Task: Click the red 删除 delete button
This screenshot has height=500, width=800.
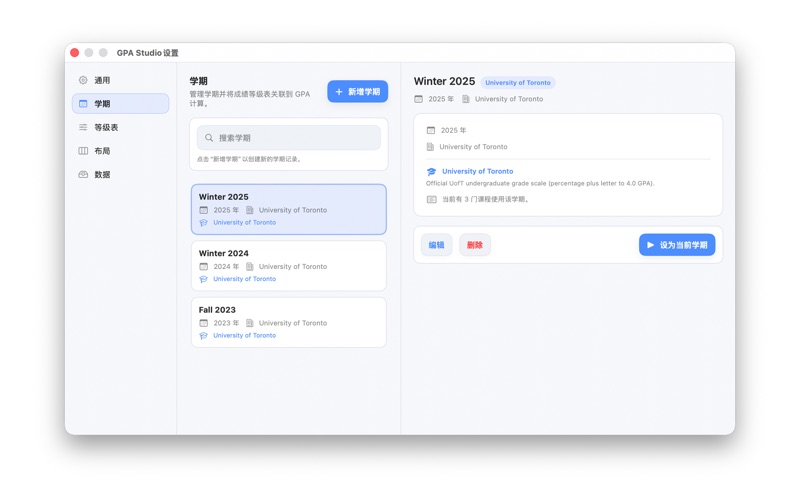Action: coord(474,245)
